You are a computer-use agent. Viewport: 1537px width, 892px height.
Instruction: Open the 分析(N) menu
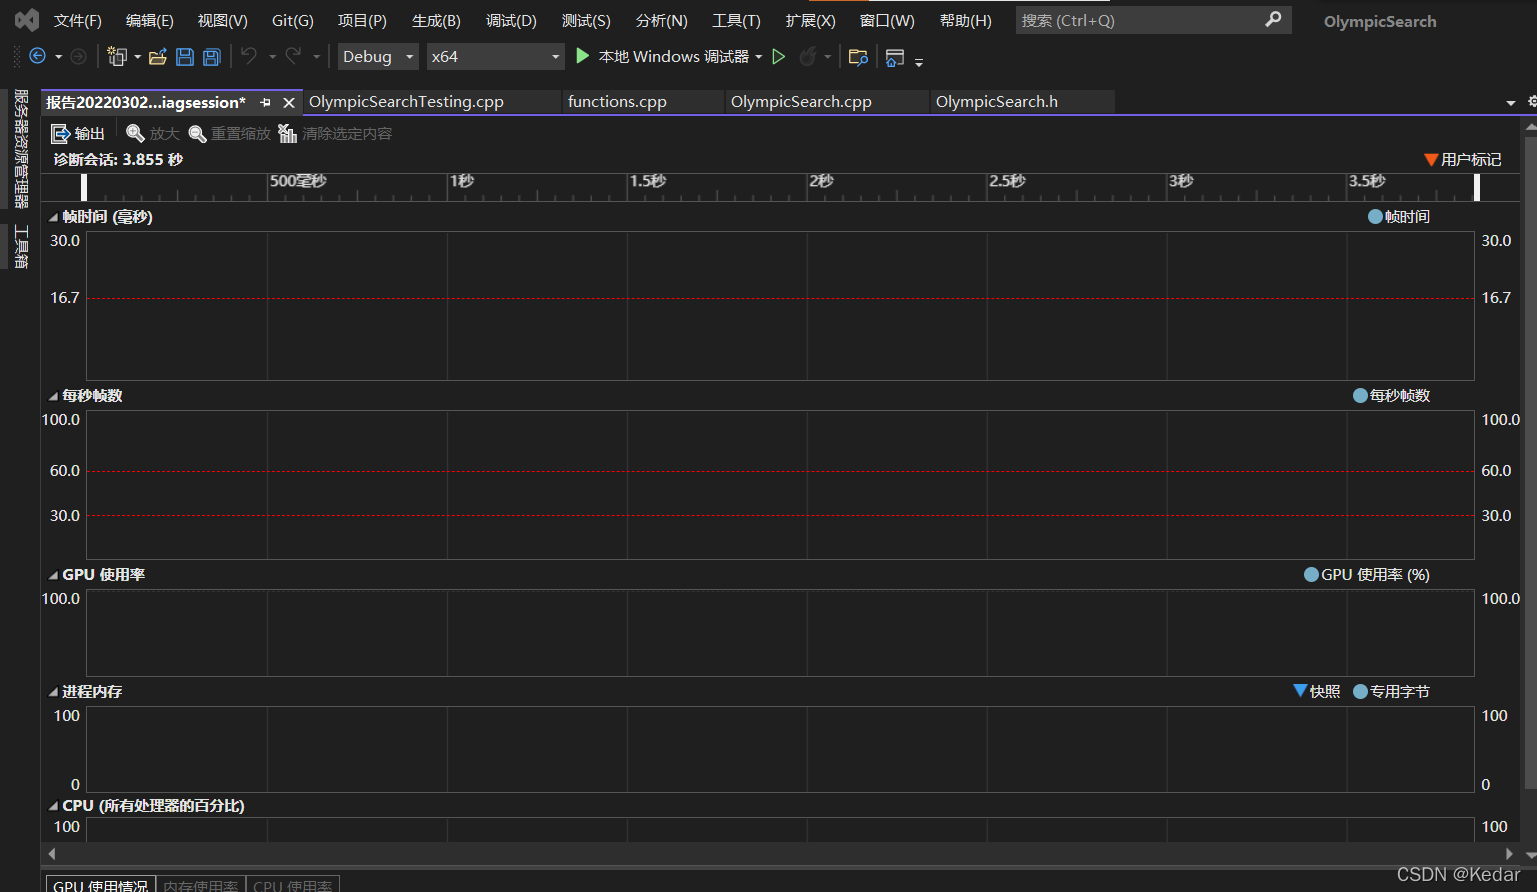coord(661,20)
